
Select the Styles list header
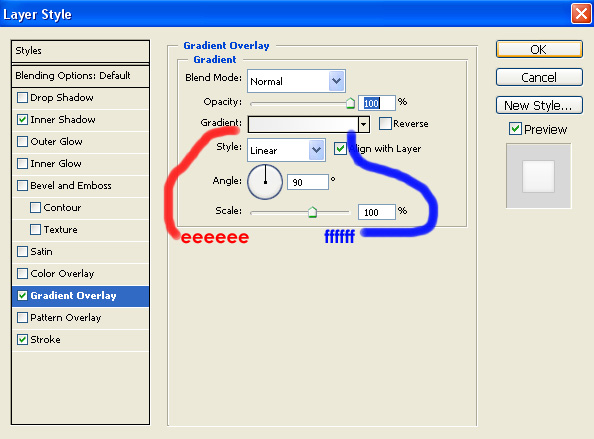click(80, 51)
